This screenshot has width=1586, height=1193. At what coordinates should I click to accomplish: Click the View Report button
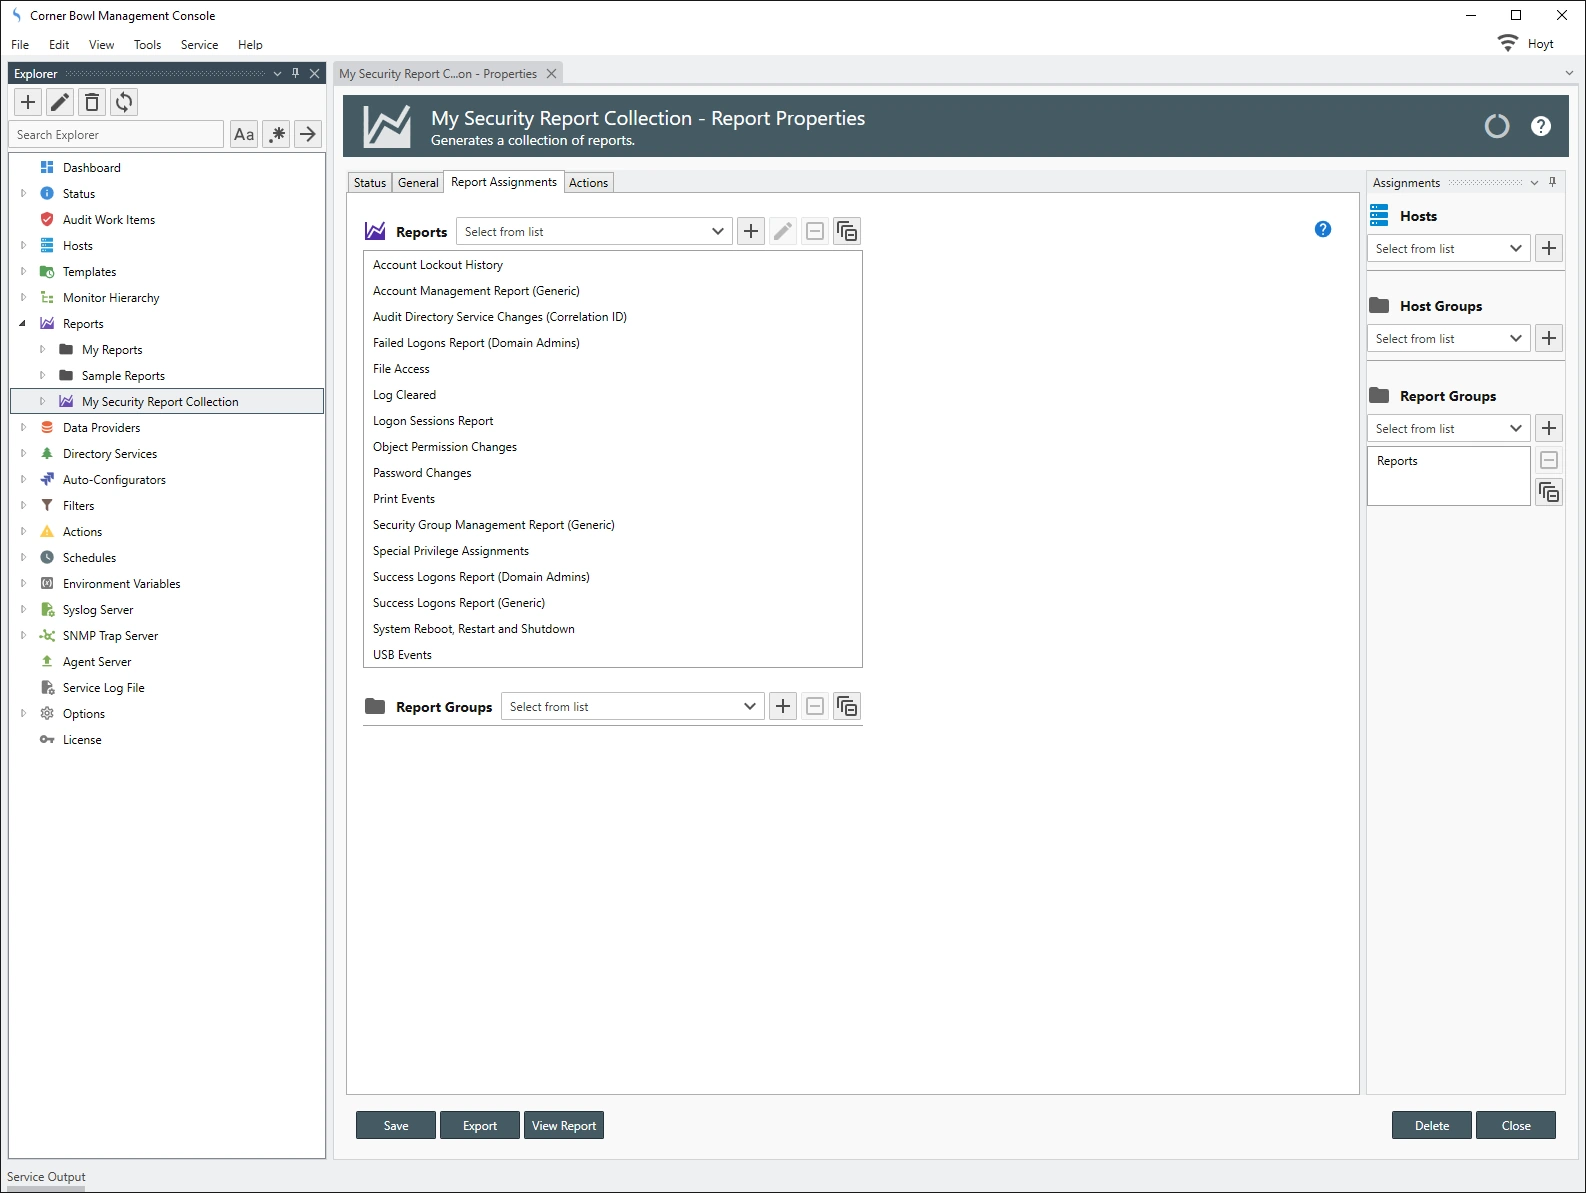coord(564,1126)
